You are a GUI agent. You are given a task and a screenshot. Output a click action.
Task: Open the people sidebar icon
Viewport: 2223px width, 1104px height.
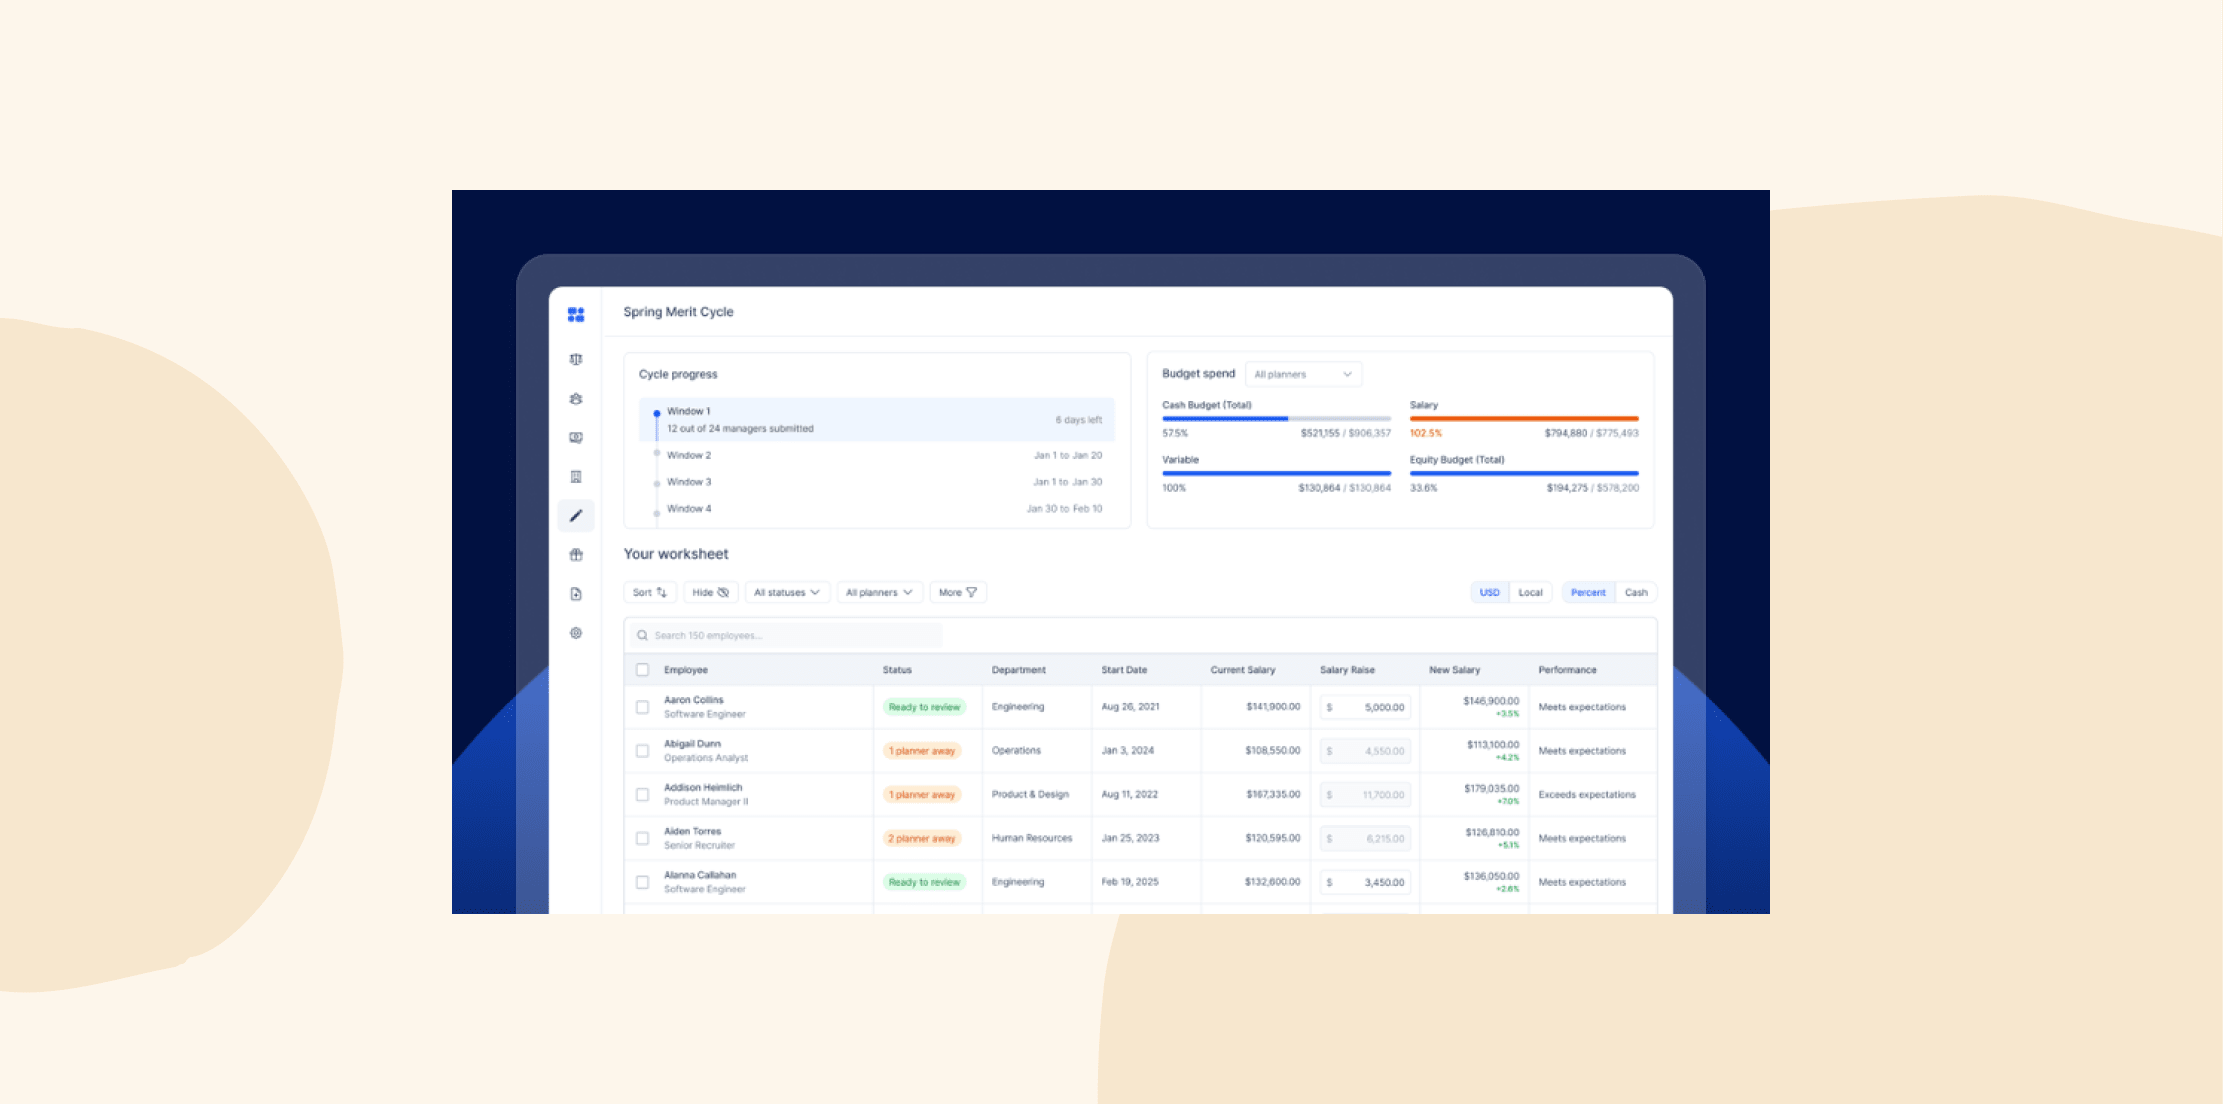[576, 398]
